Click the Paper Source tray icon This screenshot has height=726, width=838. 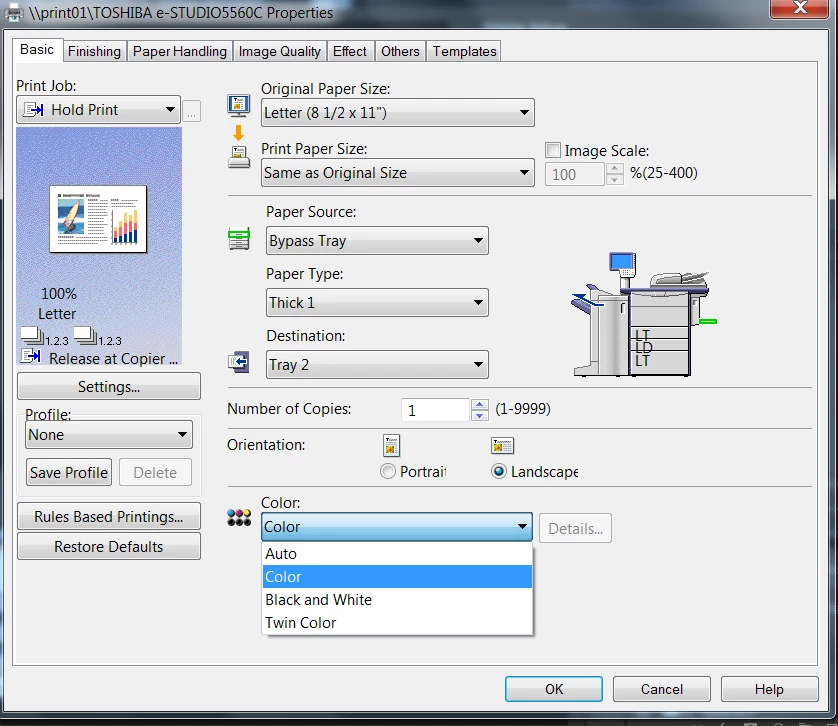(239, 239)
